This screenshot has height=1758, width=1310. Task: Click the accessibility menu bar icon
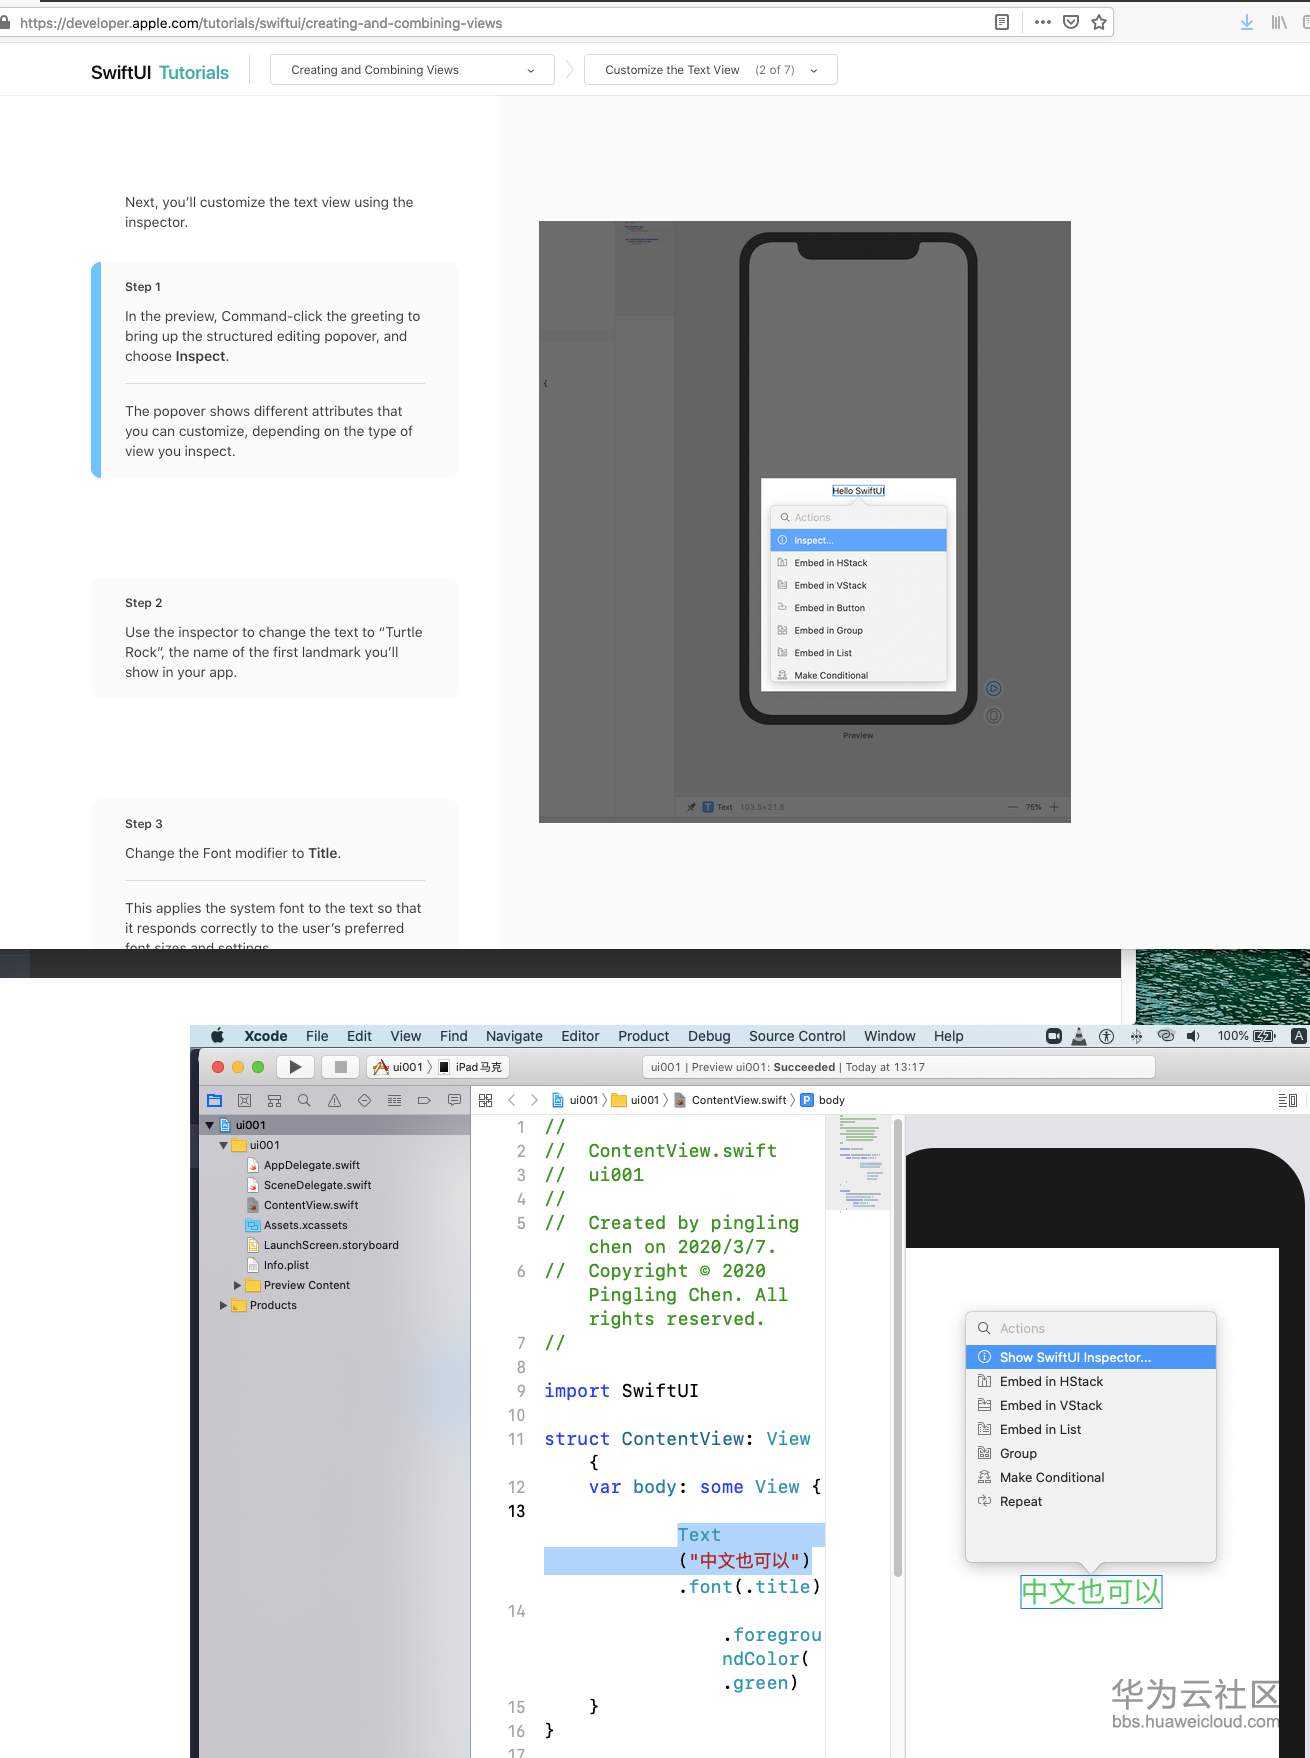[x=1106, y=1036]
